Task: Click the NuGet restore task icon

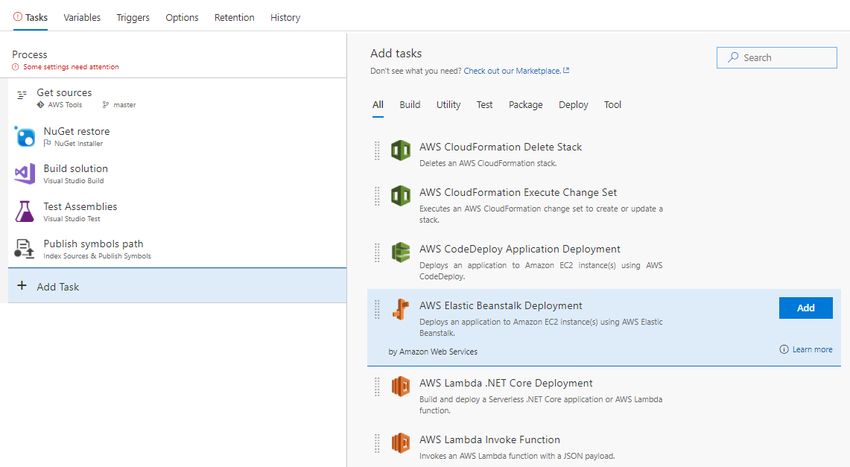Action: pos(24,136)
